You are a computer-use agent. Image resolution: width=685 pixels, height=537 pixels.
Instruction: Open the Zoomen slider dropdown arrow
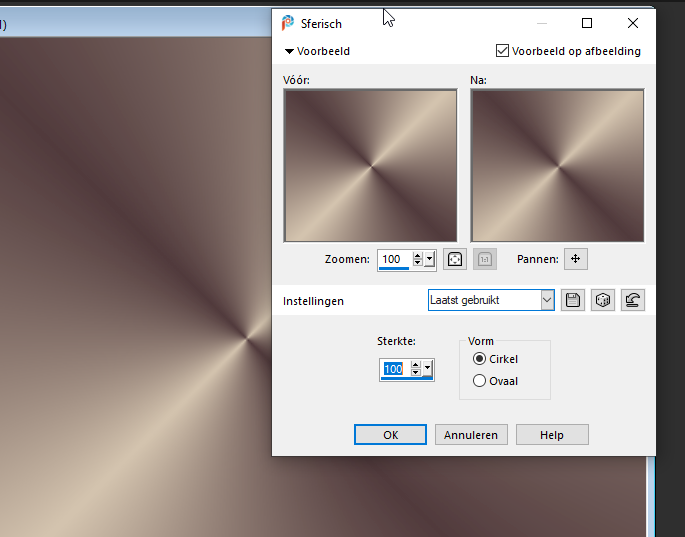(x=430, y=259)
